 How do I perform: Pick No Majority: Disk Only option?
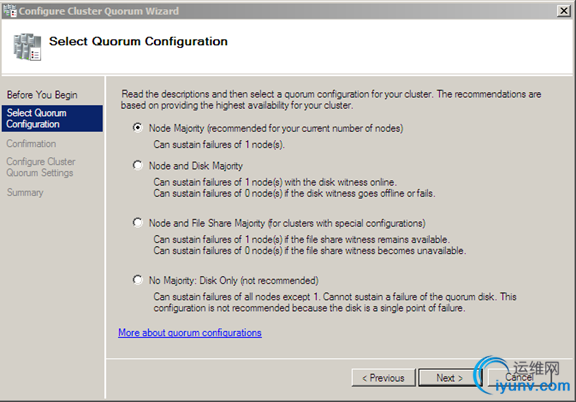138,280
